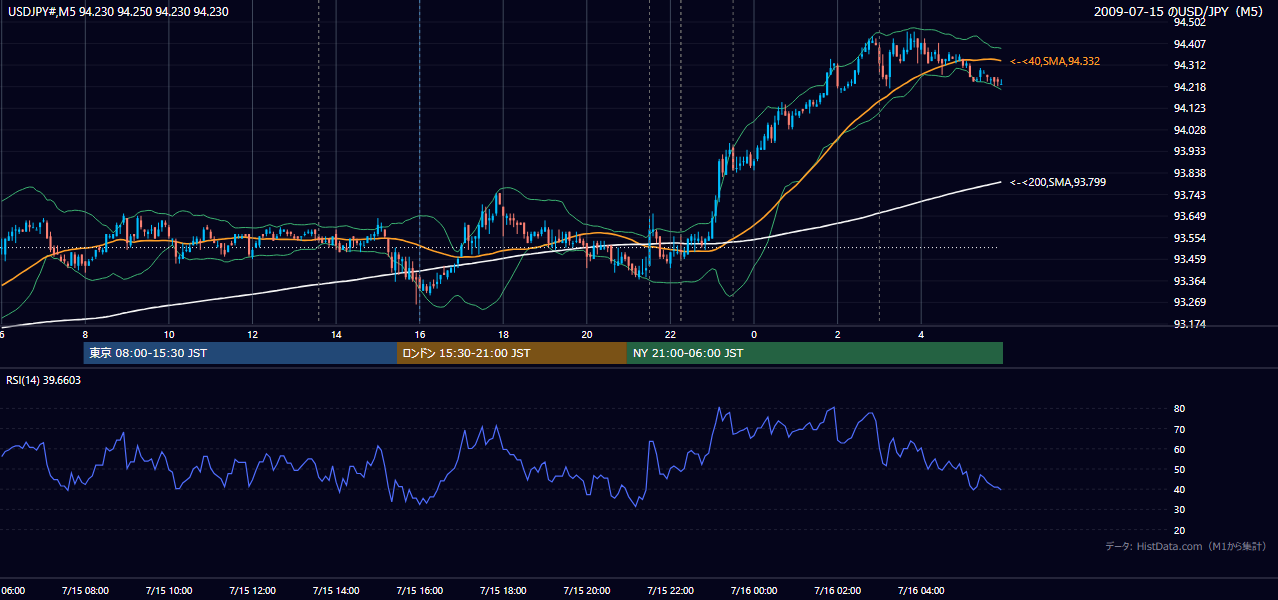The height and width of the screenshot is (600, 1278).
Task: Click RSI scale value 40
Action: pyautogui.click(x=1180, y=489)
